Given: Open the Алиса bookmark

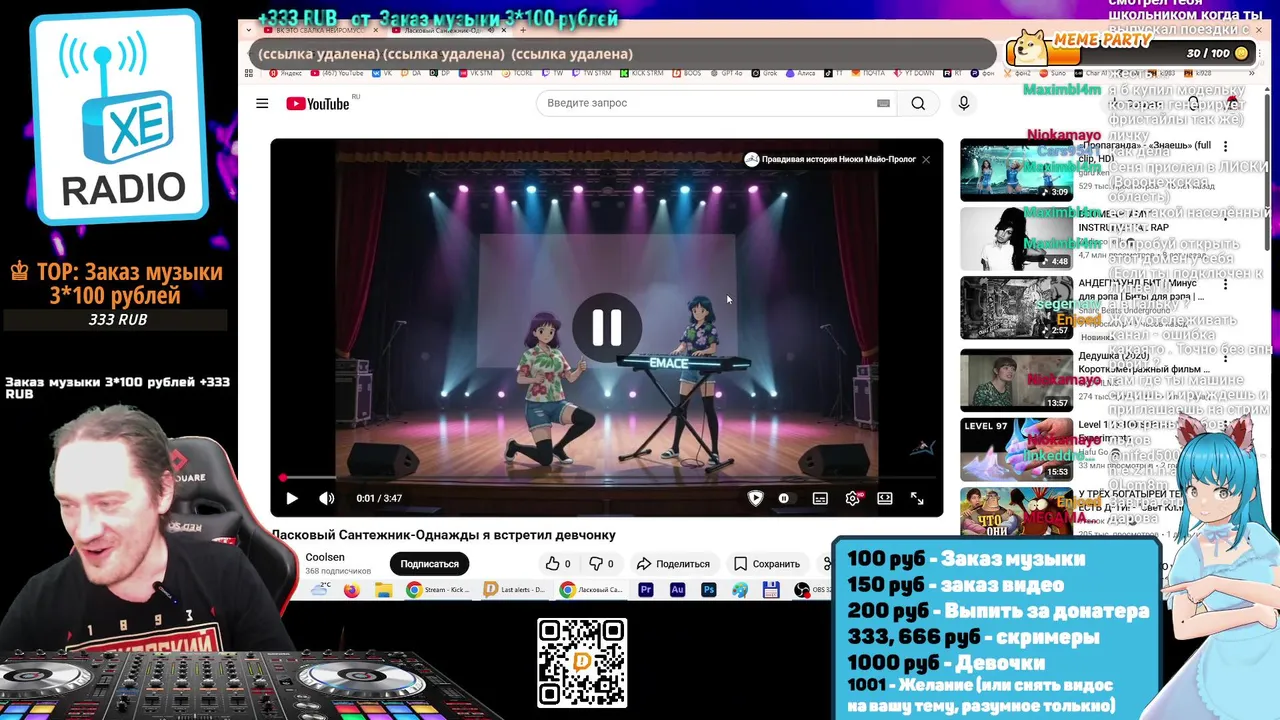Looking at the screenshot, I should [800, 73].
